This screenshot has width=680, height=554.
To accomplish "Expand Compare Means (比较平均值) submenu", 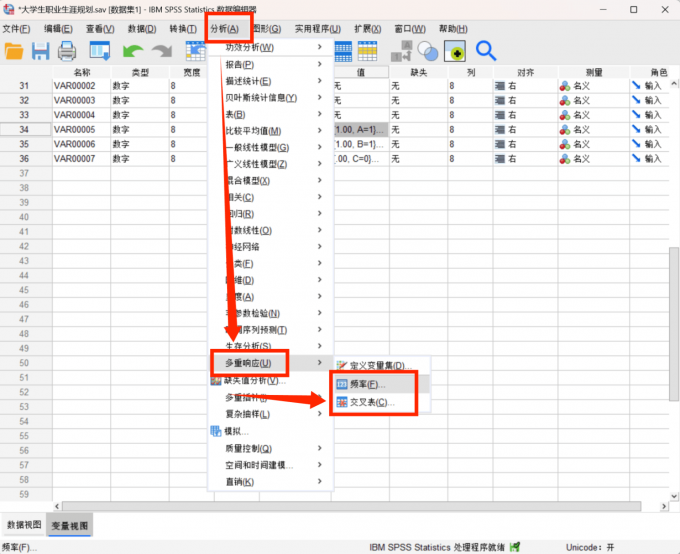I will [x=271, y=131].
